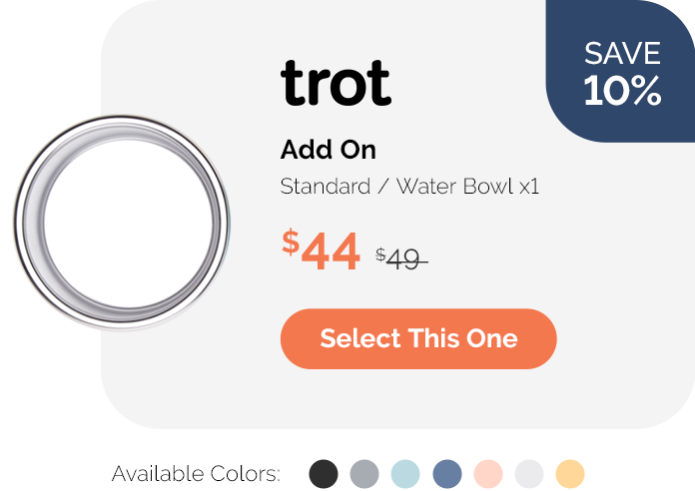Click the trot product title
This screenshot has height=491, width=695.
(336, 83)
